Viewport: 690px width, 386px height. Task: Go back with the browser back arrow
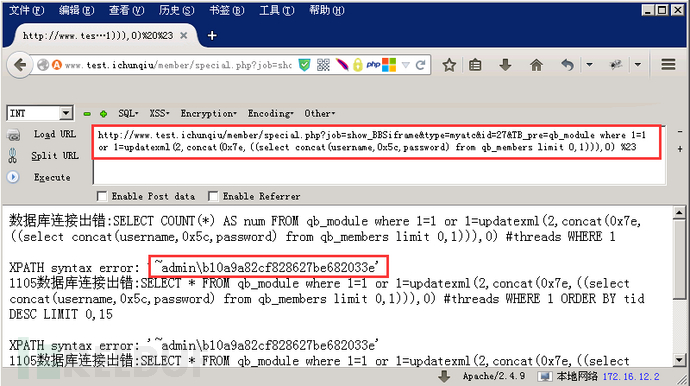click(x=19, y=66)
